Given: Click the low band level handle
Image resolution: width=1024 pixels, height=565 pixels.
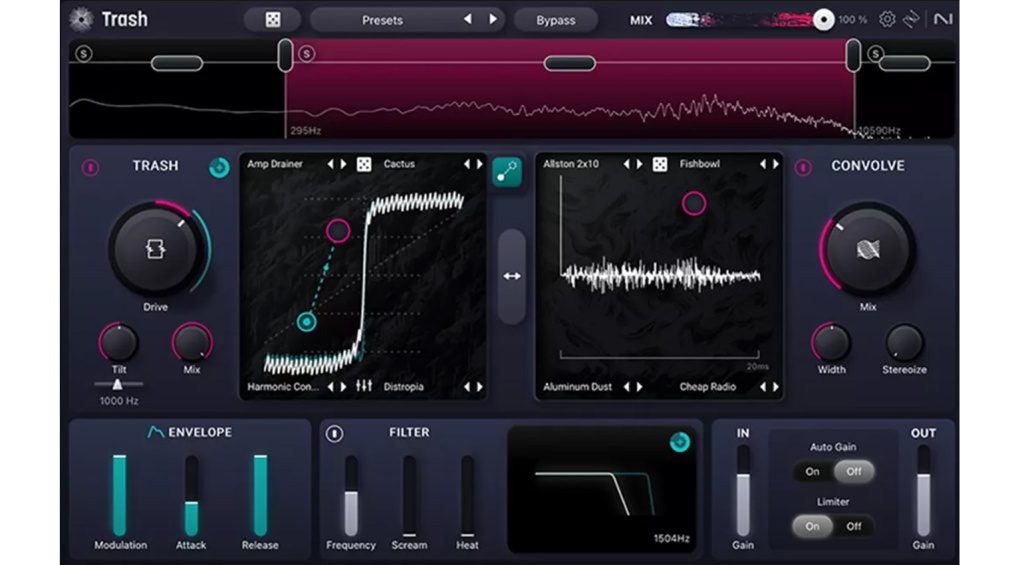Looking at the screenshot, I should pos(177,63).
